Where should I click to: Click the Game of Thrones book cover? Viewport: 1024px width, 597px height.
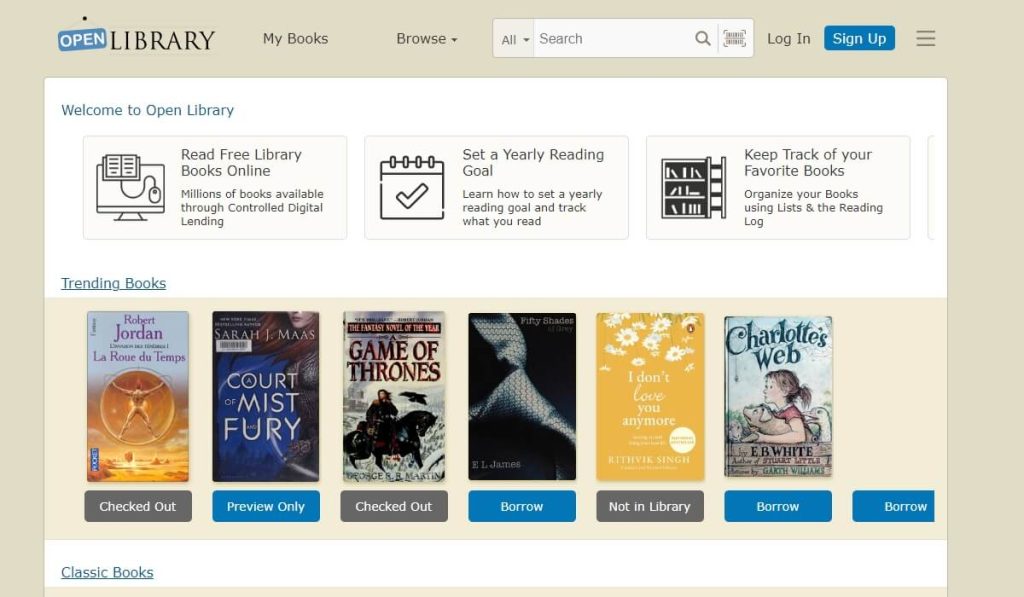click(393, 395)
